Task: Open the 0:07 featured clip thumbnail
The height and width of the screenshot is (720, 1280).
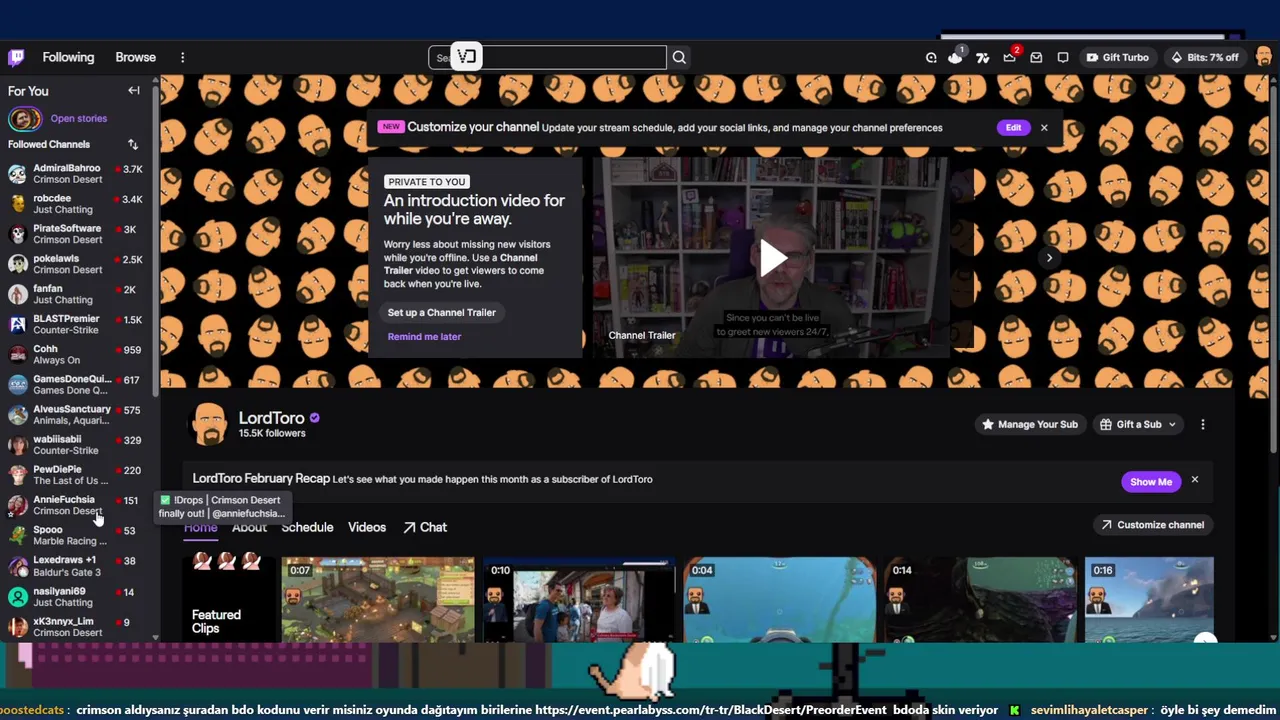Action: [x=378, y=599]
